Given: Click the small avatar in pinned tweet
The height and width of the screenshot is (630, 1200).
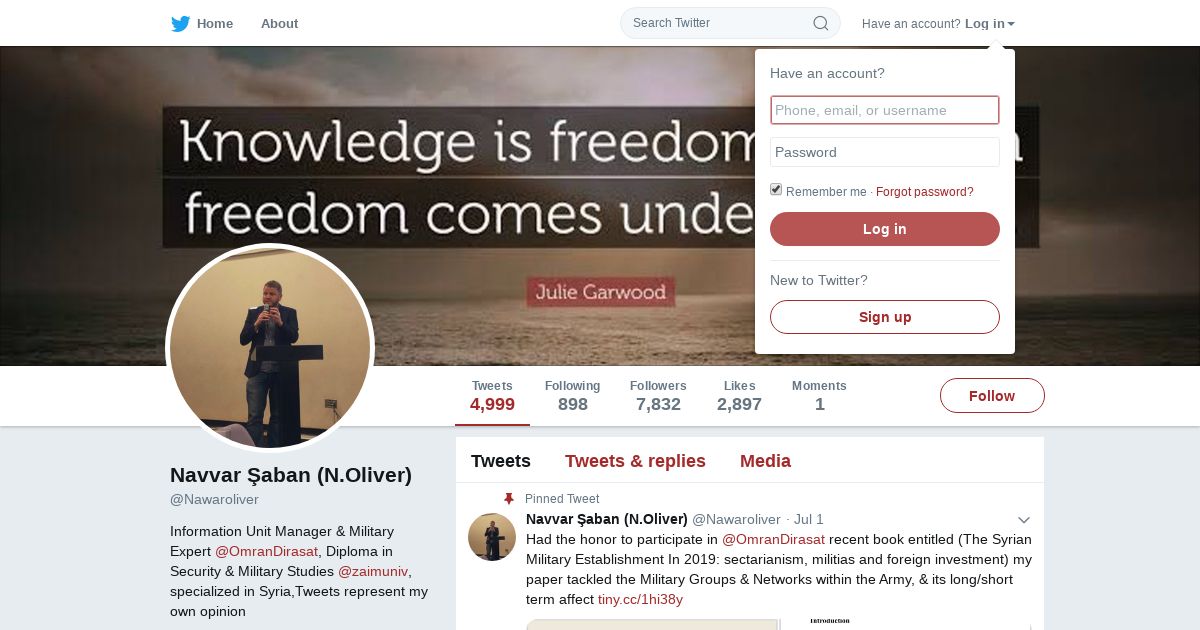Looking at the screenshot, I should coord(492,537).
